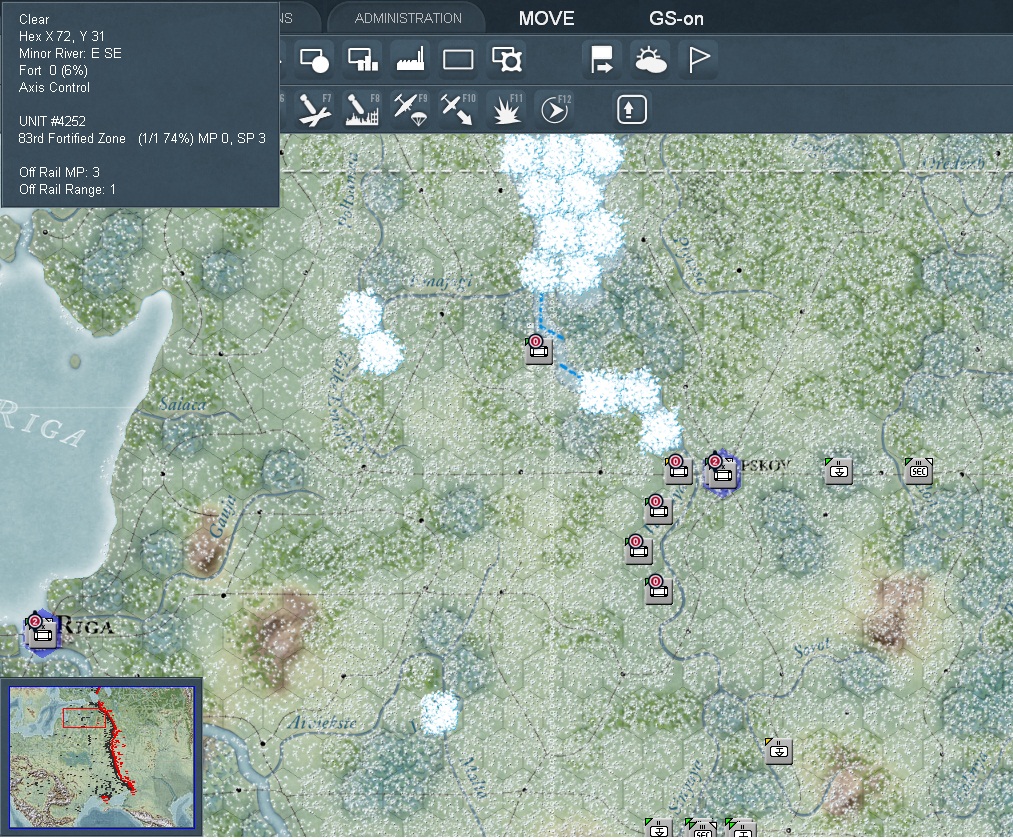The height and width of the screenshot is (838, 1013).
Task: Select the ground attack mission icon (F7)
Action: pyautogui.click(x=312, y=110)
